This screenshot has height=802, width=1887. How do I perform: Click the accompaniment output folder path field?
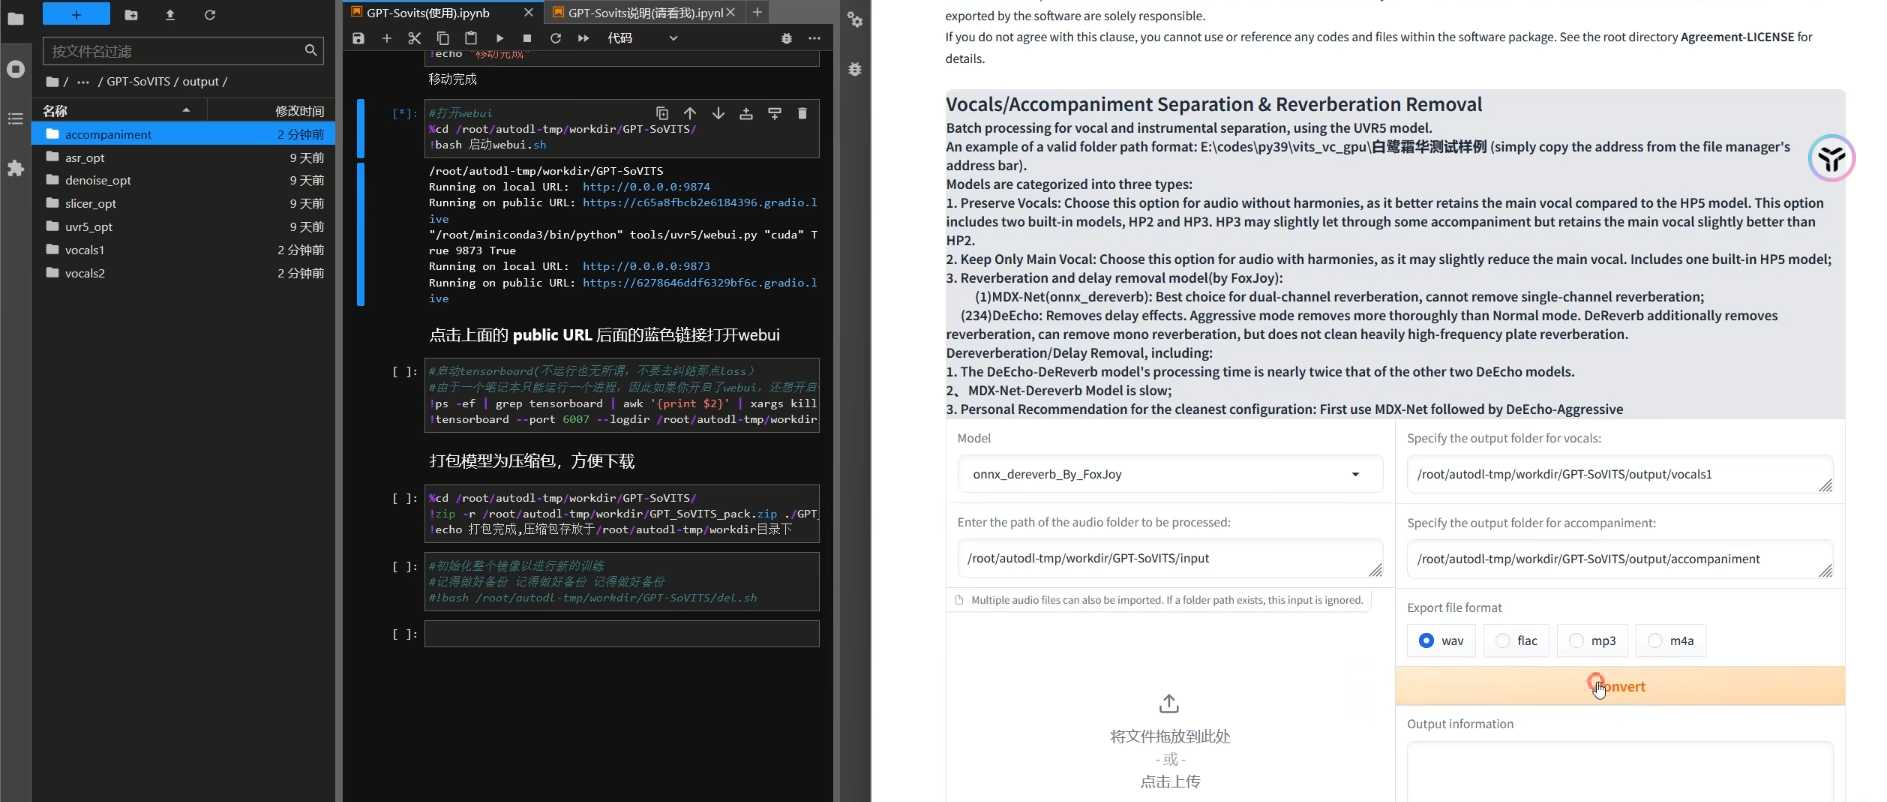pyautogui.click(x=1619, y=559)
